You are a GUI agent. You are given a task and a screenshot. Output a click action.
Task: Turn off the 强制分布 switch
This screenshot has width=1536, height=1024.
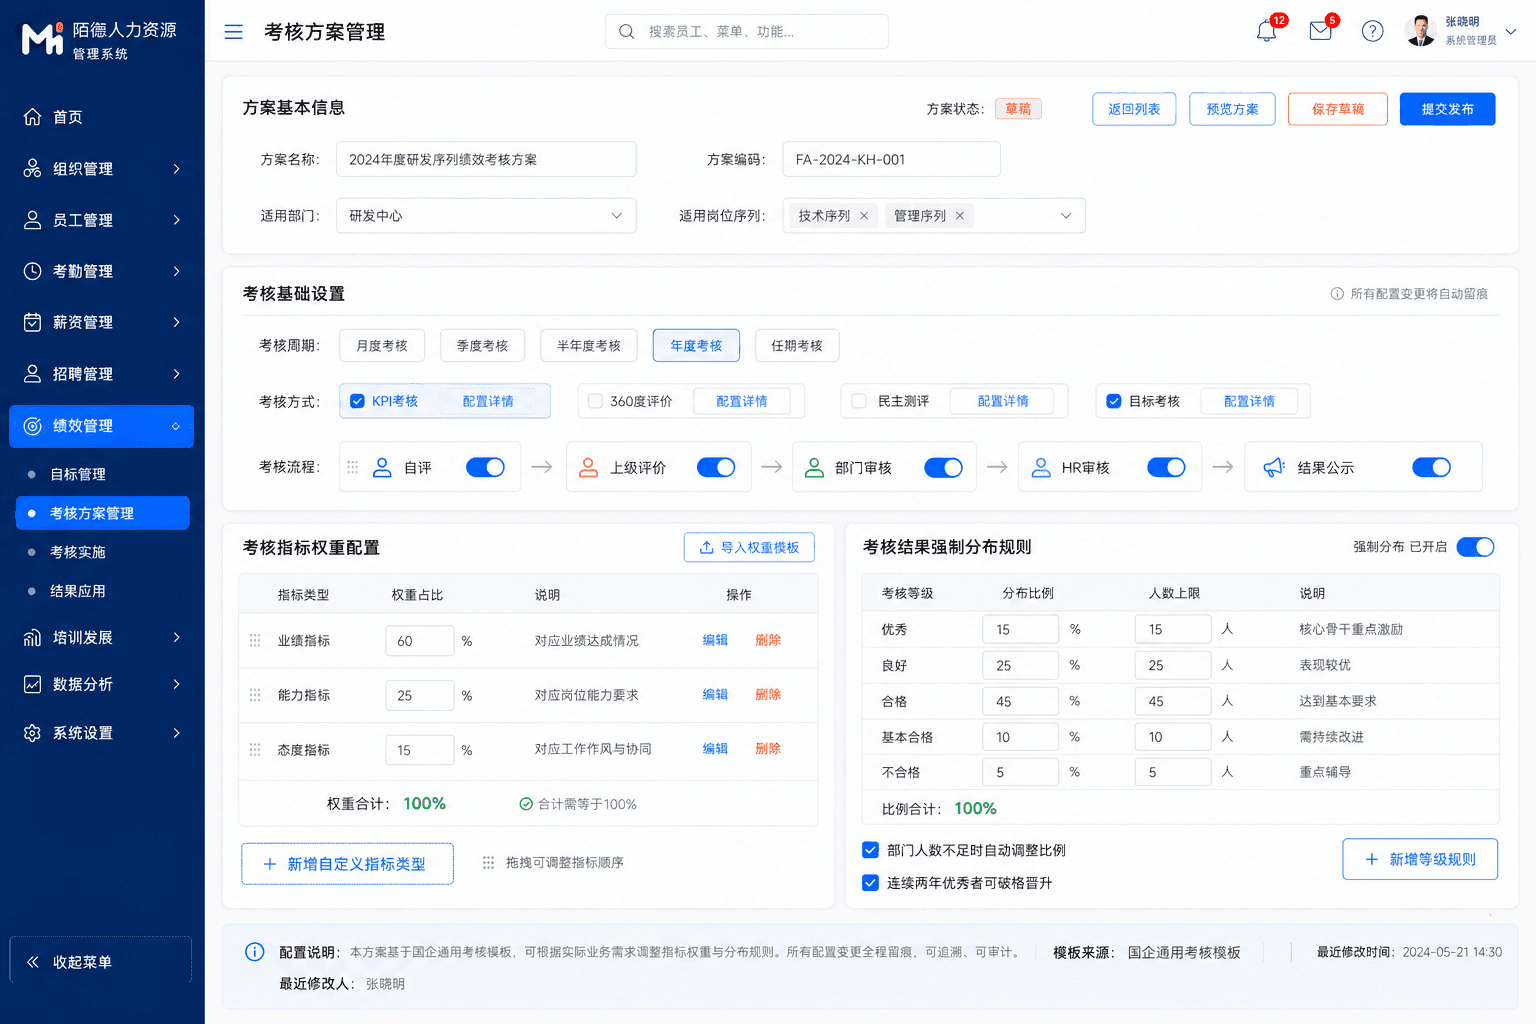[1475, 547]
